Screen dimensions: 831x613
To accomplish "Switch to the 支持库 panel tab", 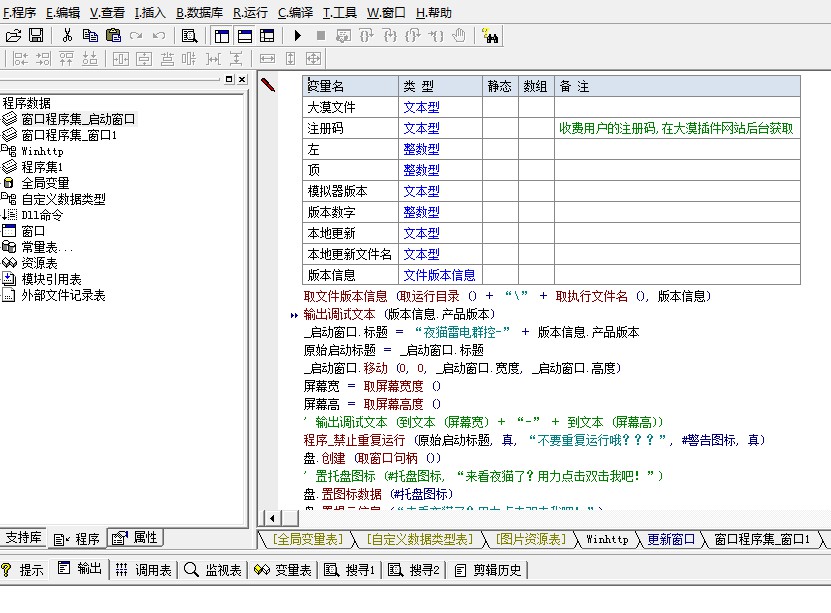I will coord(23,538).
